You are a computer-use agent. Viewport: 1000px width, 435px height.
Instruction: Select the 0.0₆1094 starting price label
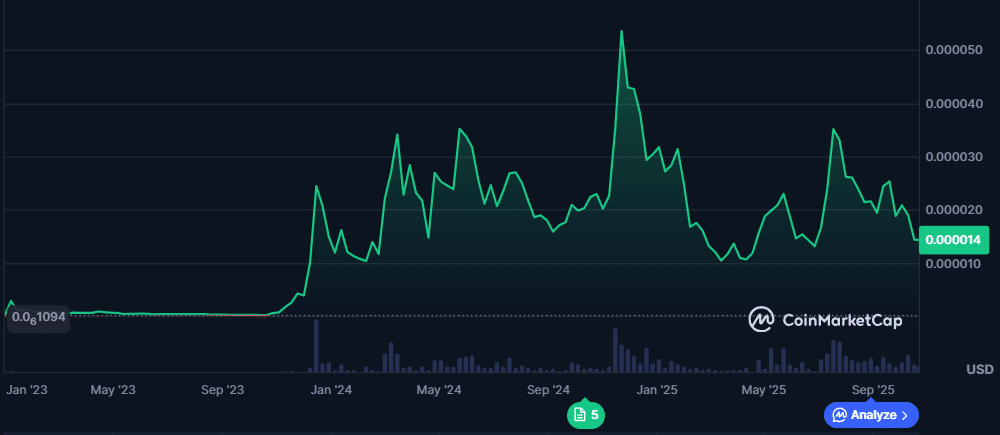(39, 317)
